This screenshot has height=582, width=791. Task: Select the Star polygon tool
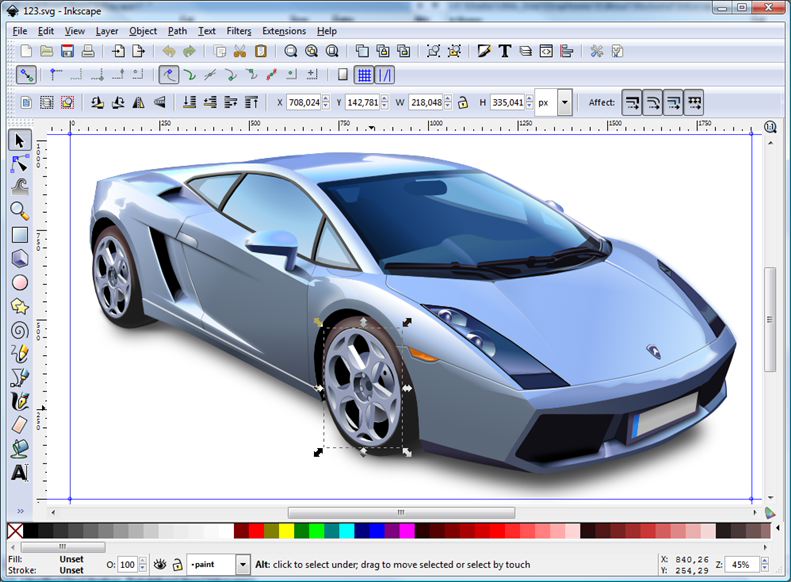pos(20,306)
